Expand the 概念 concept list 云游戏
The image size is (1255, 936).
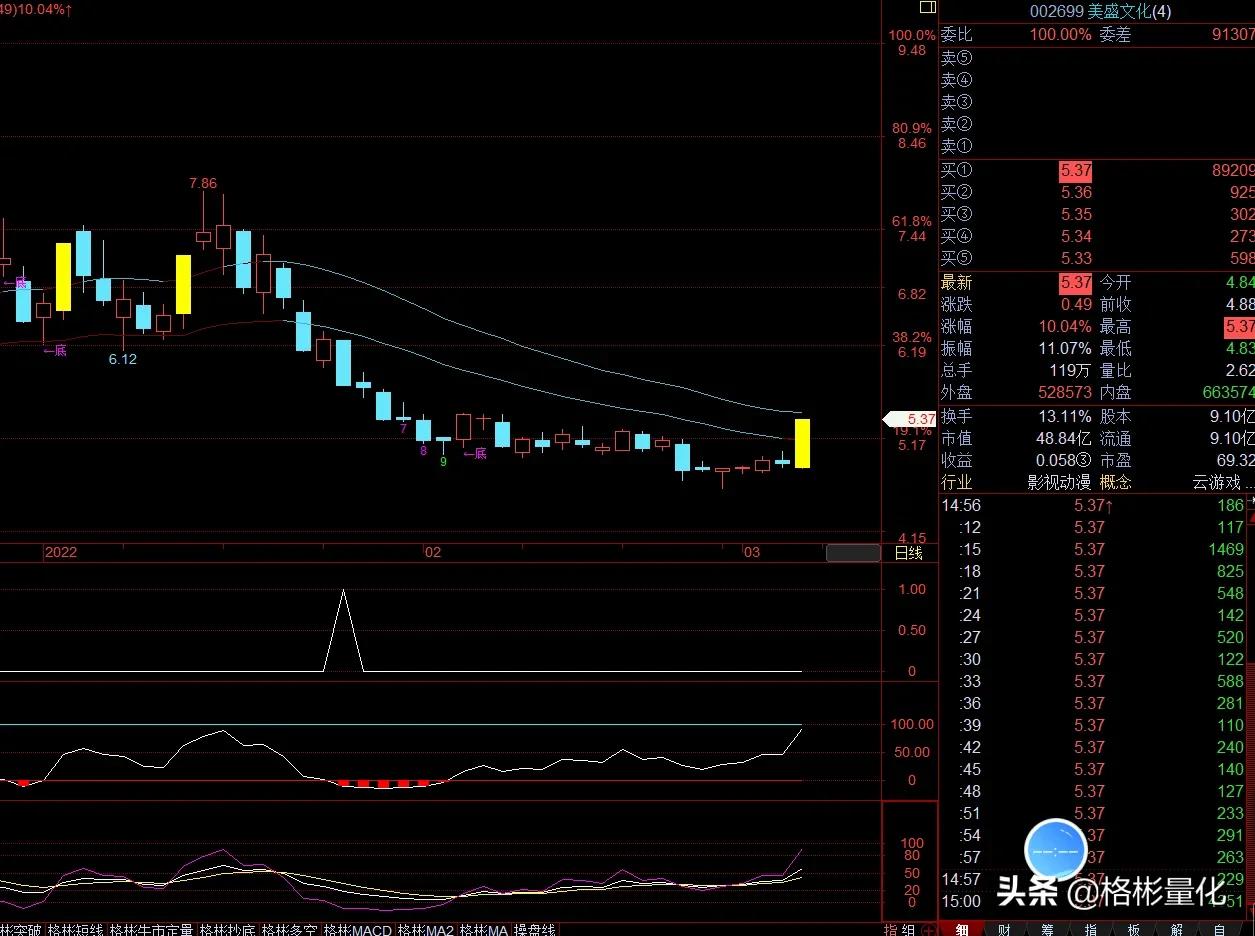(1221, 482)
